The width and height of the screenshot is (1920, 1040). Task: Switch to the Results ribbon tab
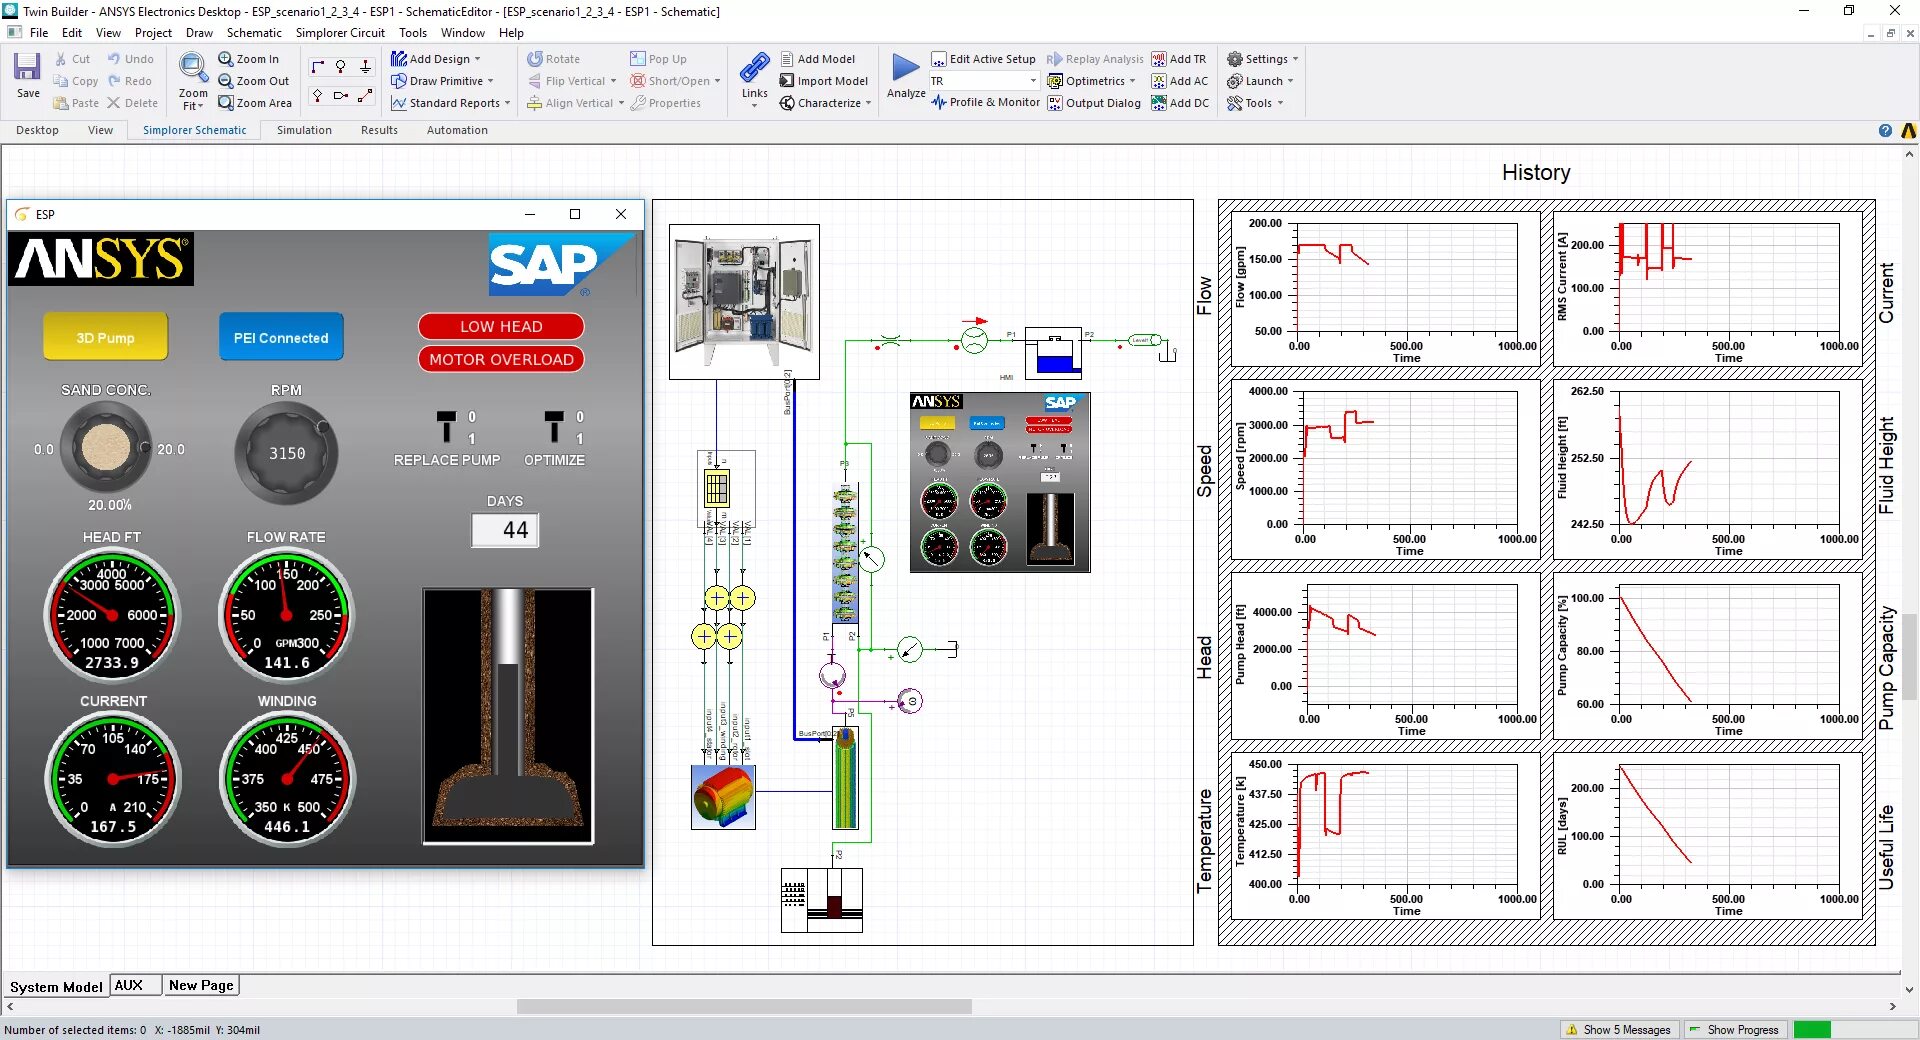pos(379,130)
